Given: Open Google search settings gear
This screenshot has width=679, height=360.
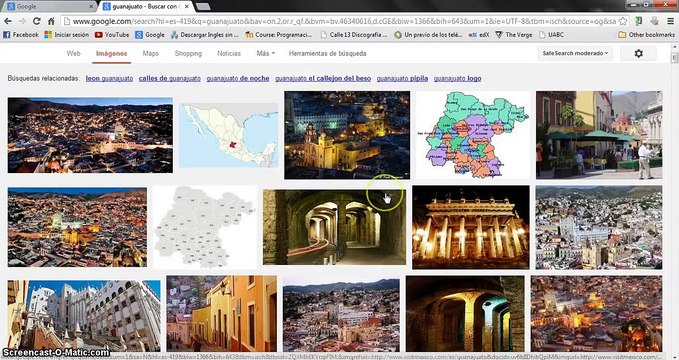Looking at the screenshot, I should click(638, 53).
